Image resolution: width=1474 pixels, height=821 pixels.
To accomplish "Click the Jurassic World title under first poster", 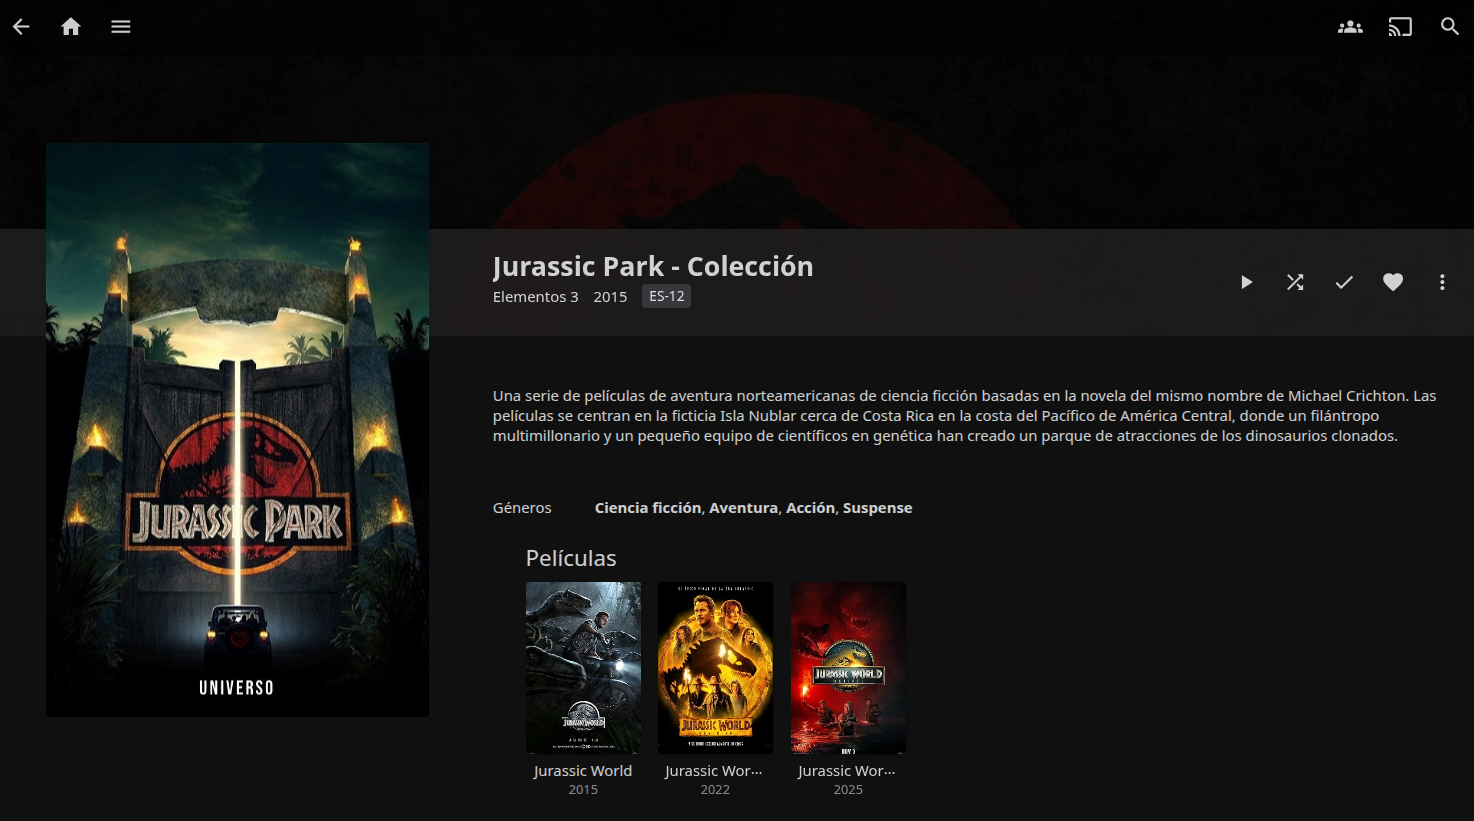I will (x=583, y=771).
